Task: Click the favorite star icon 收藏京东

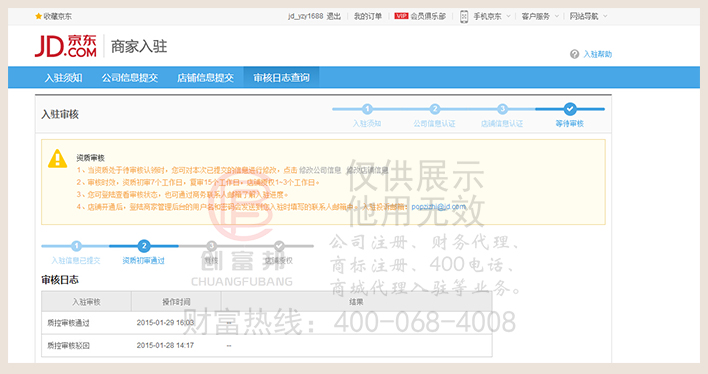Action: [x=38, y=16]
